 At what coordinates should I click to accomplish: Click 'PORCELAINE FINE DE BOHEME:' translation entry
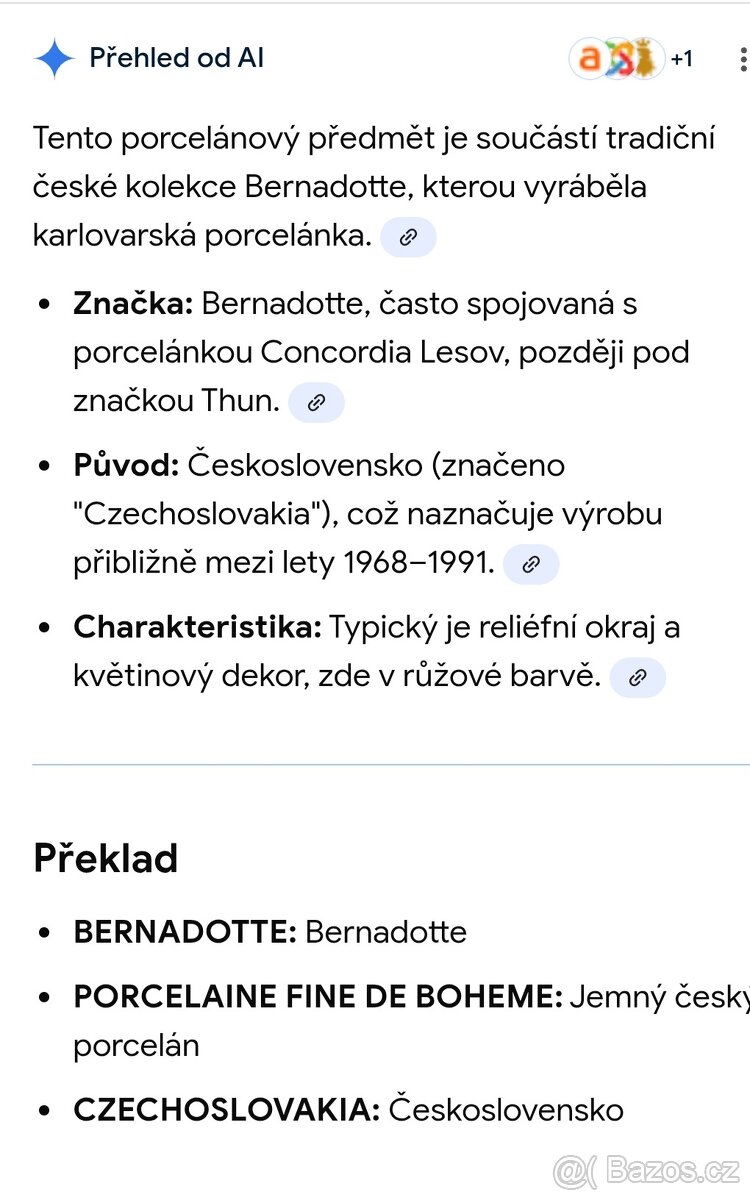click(x=317, y=997)
